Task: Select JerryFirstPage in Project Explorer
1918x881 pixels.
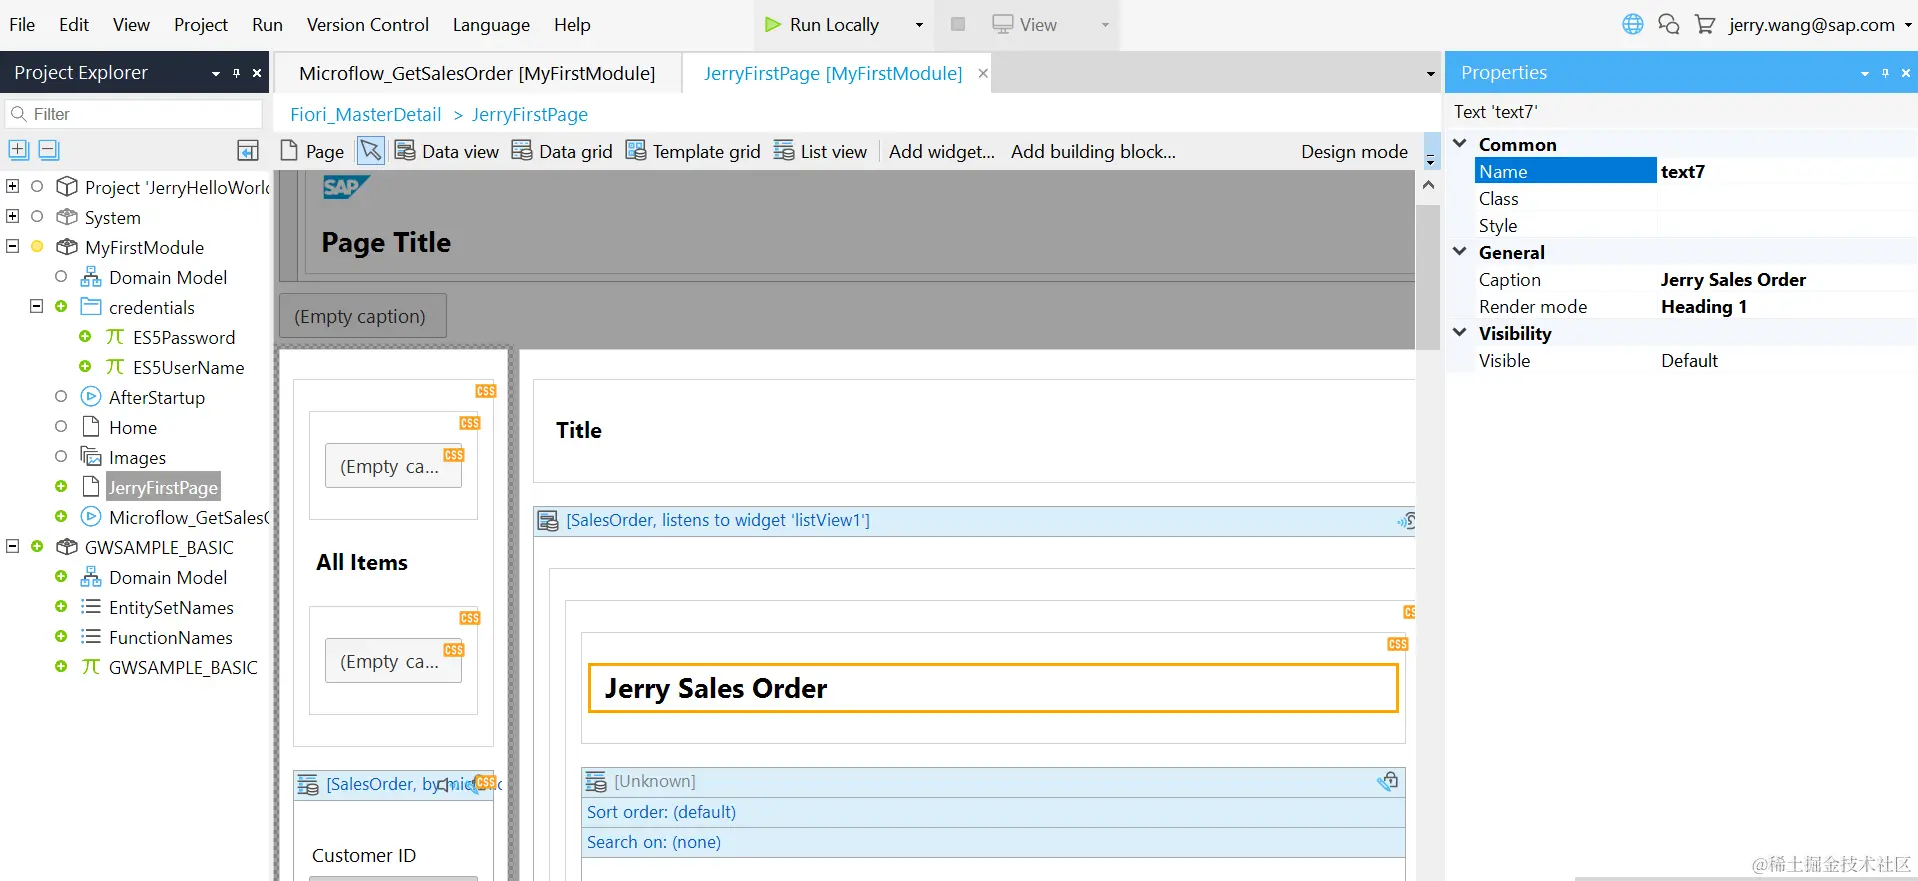Action: [x=163, y=487]
